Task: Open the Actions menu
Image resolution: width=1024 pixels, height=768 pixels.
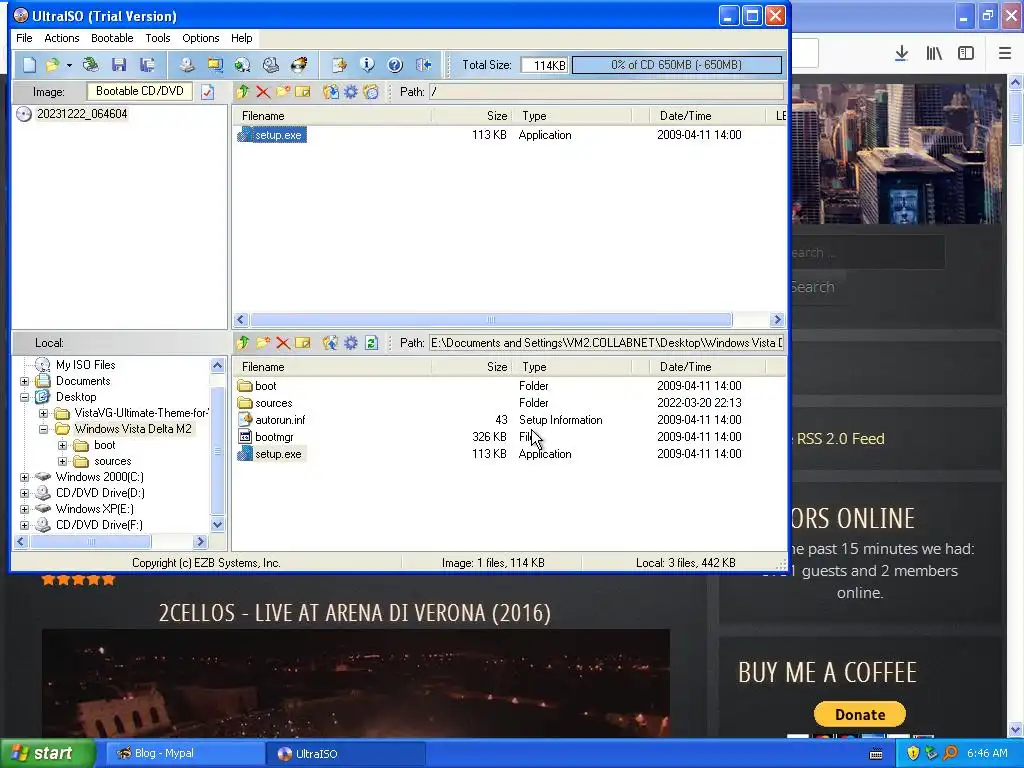Action: pos(62,38)
